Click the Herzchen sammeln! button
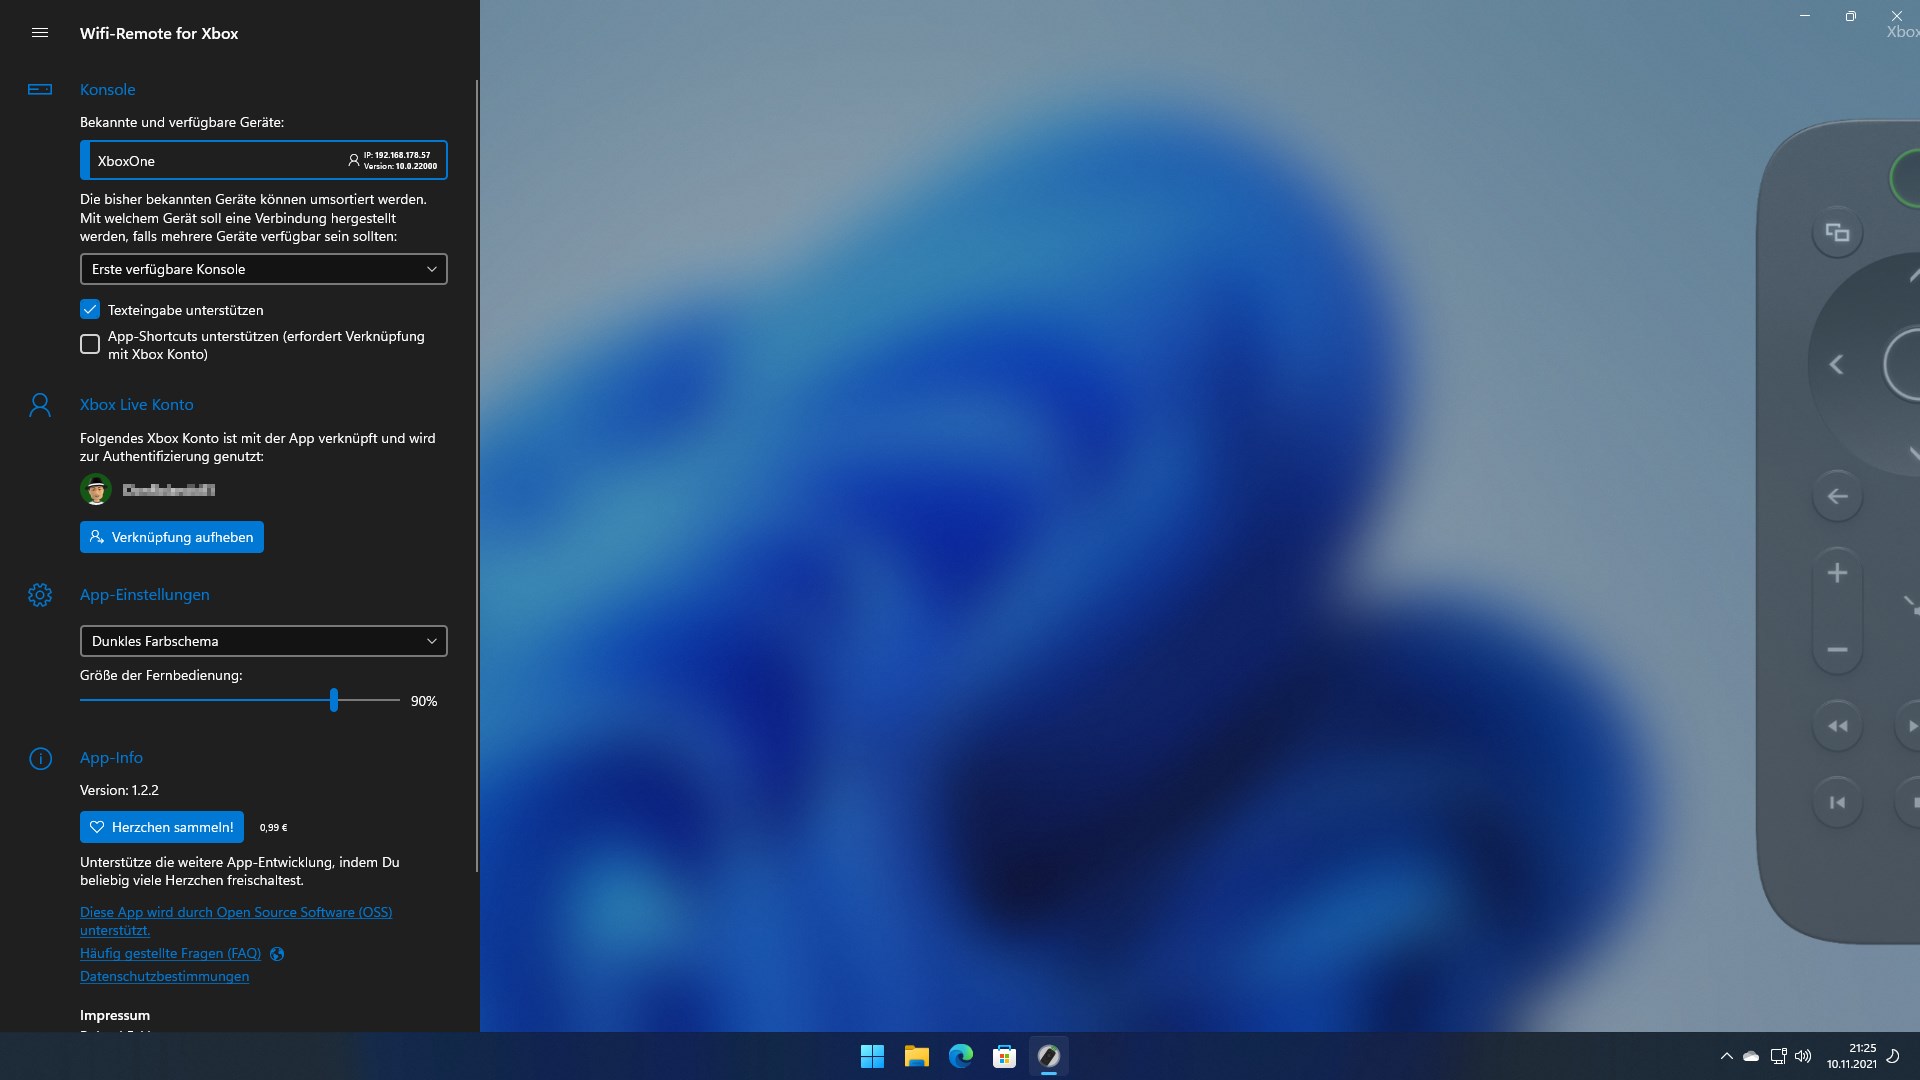Screen dimensions: 1920x1080 click(162, 827)
